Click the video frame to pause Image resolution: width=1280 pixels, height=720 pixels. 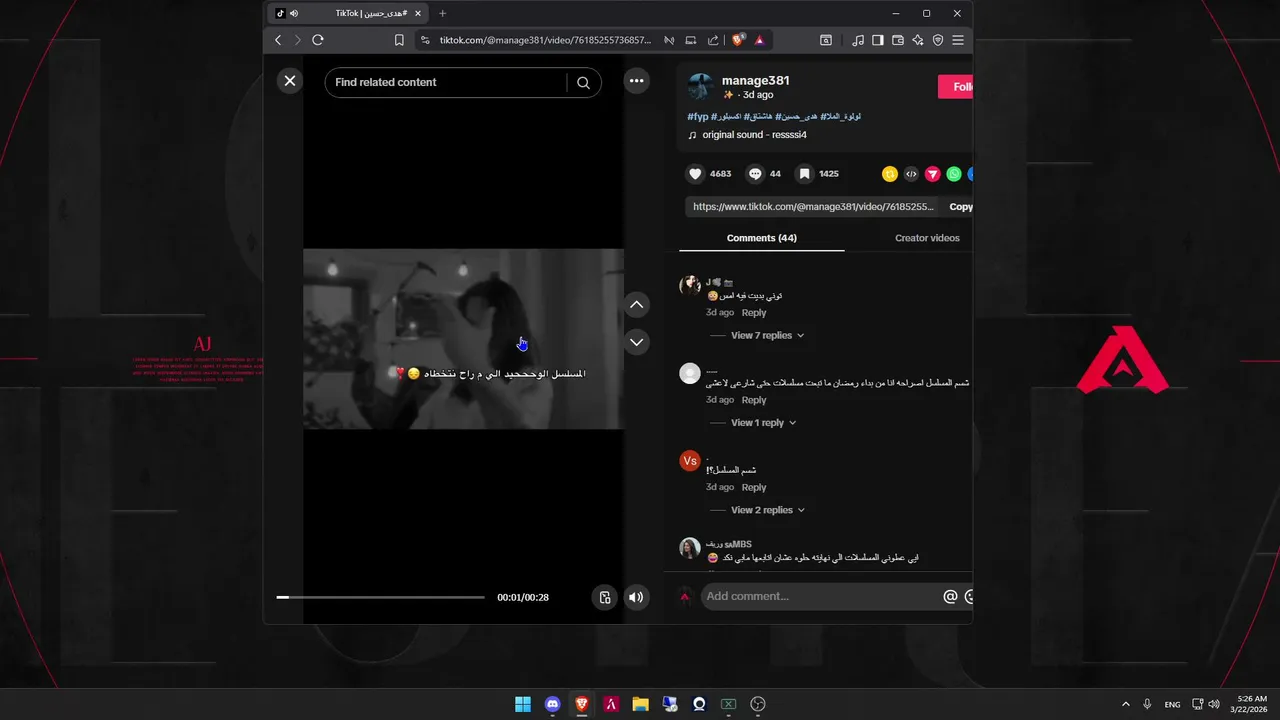point(463,339)
